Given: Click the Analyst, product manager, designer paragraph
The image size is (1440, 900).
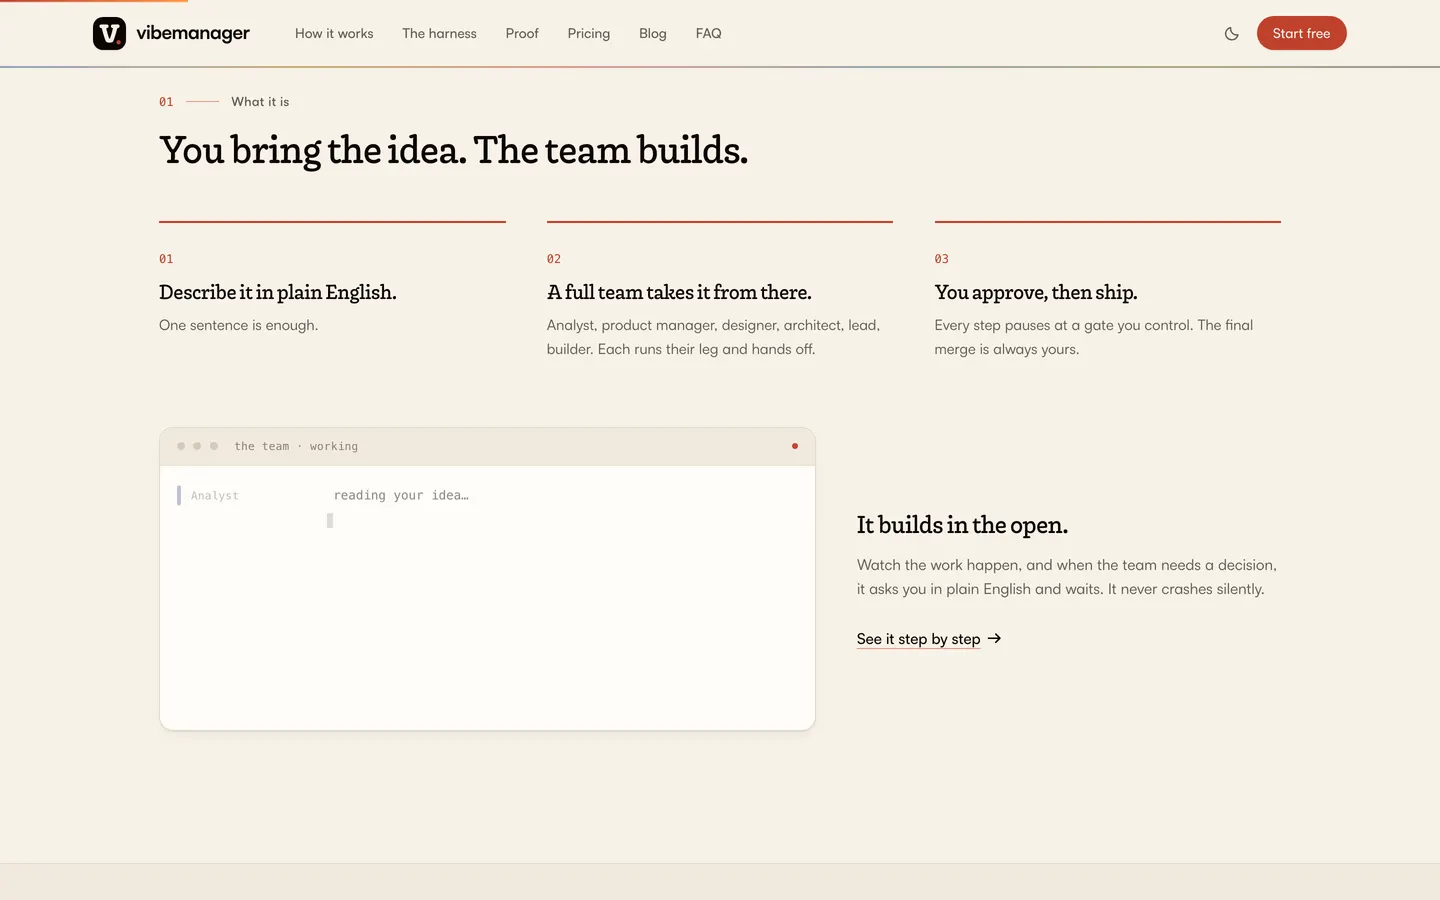Looking at the screenshot, I should pos(713,337).
